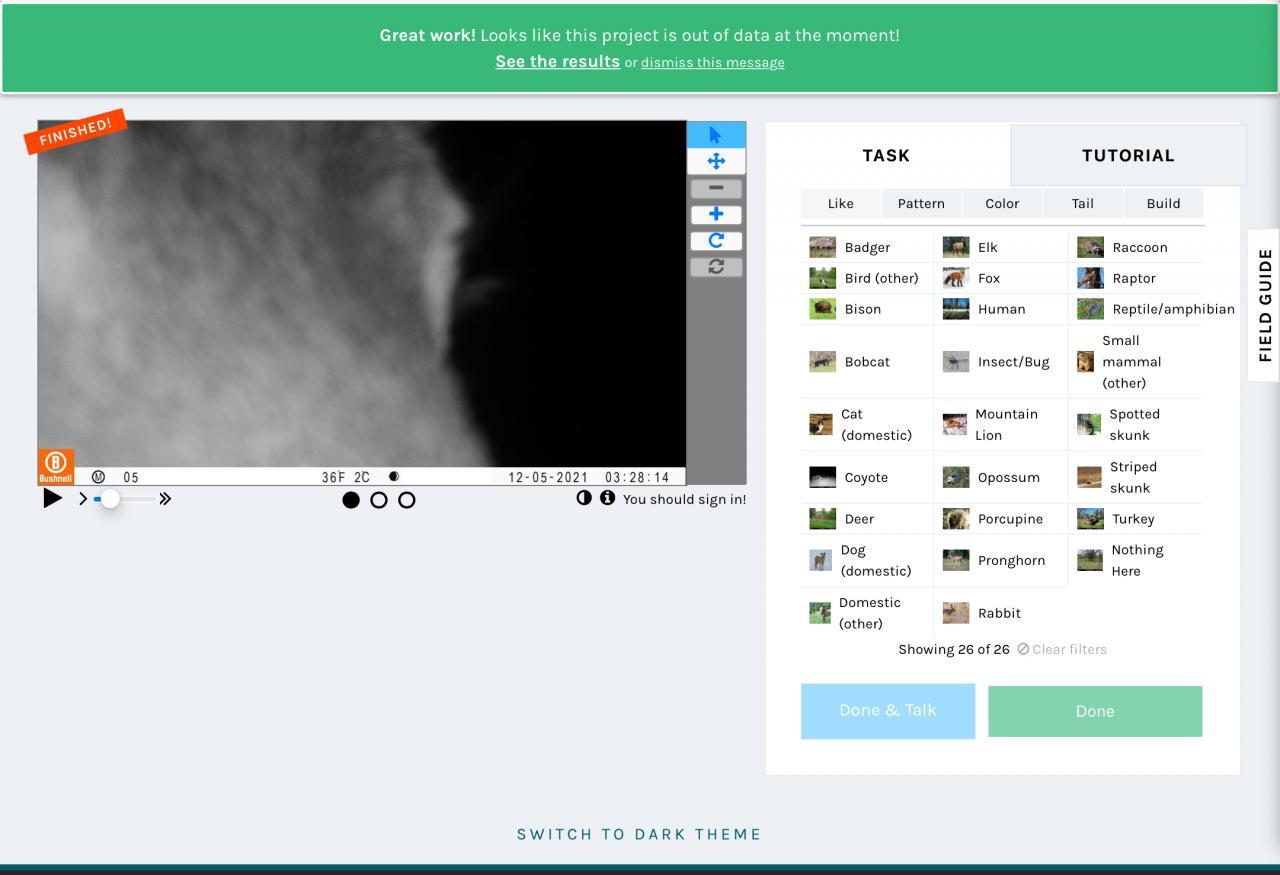Switch to the TUTORIAL tab
The height and width of the screenshot is (875, 1280).
[1128, 155]
